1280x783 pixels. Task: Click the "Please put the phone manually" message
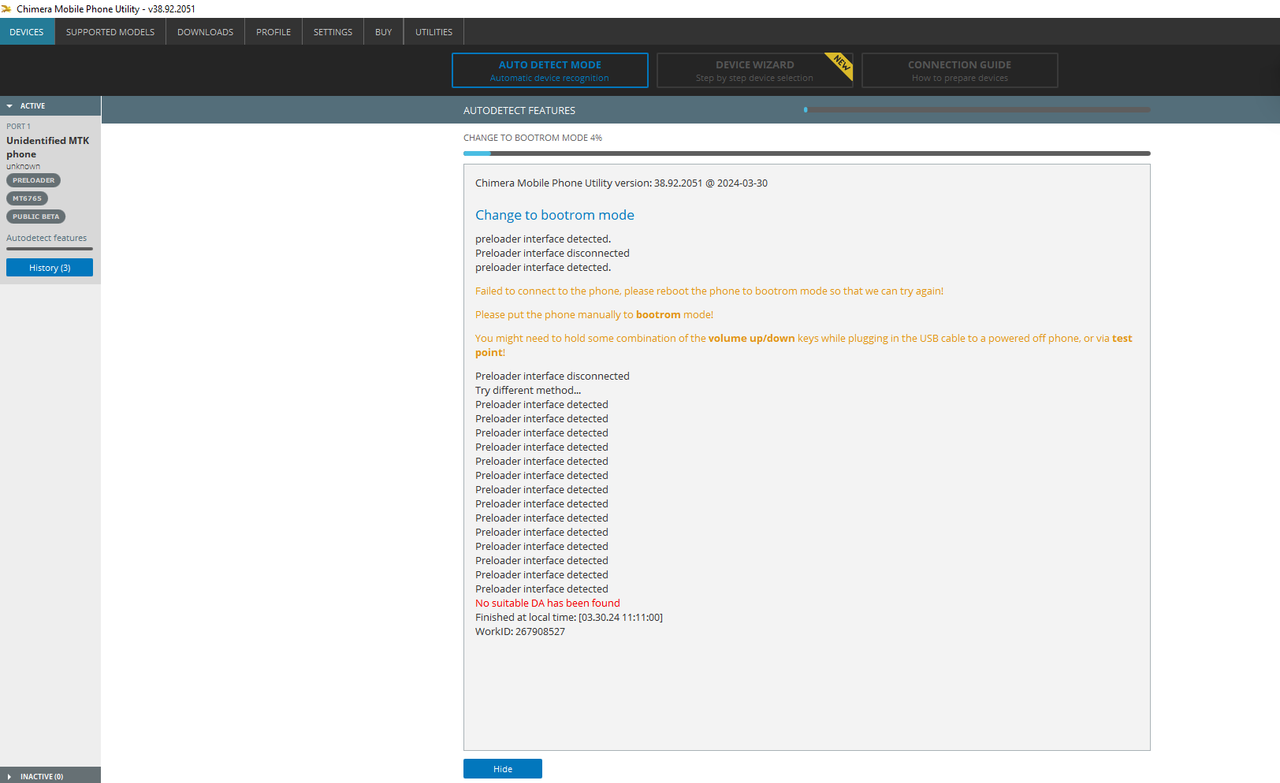[594, 314]
